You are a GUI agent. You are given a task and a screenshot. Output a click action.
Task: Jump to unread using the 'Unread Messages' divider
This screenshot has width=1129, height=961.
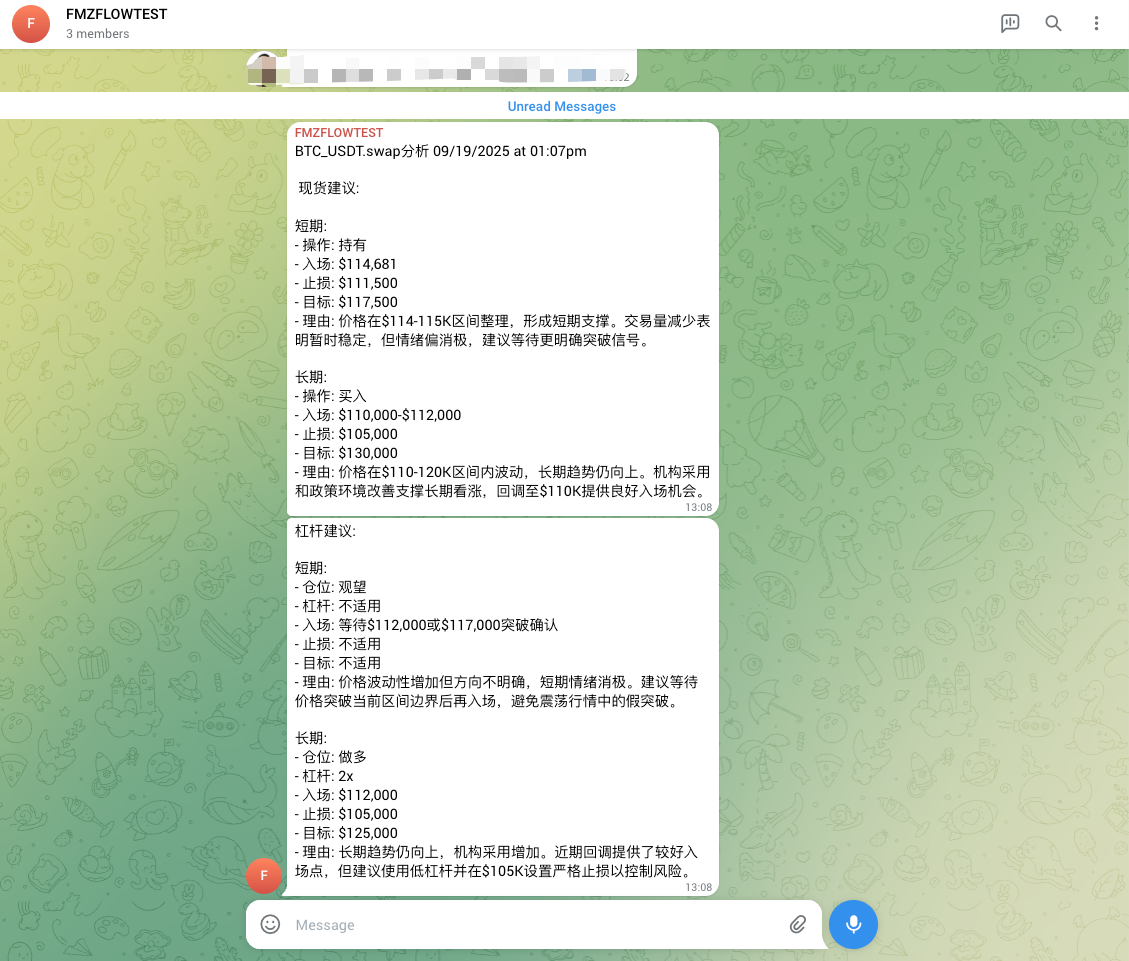(x=562, y=106)
